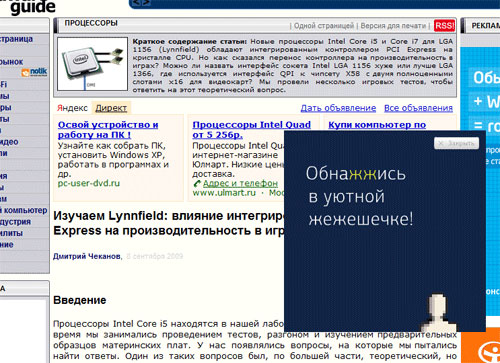Open the Купи компьютер по ad link
The image size is (500, 363).
(377, 125)
